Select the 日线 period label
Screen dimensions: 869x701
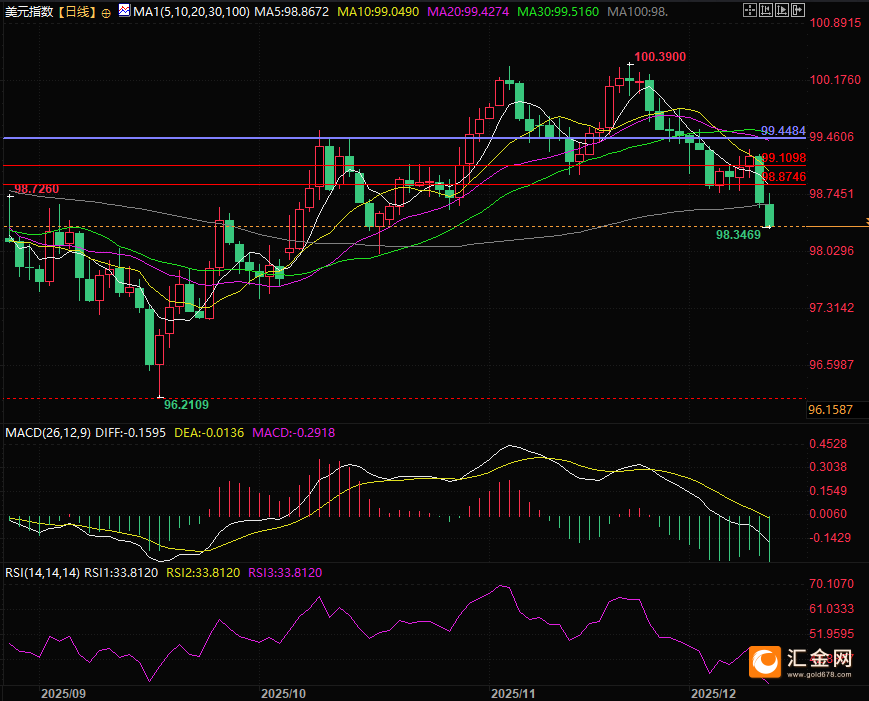(x=77, y=13)
